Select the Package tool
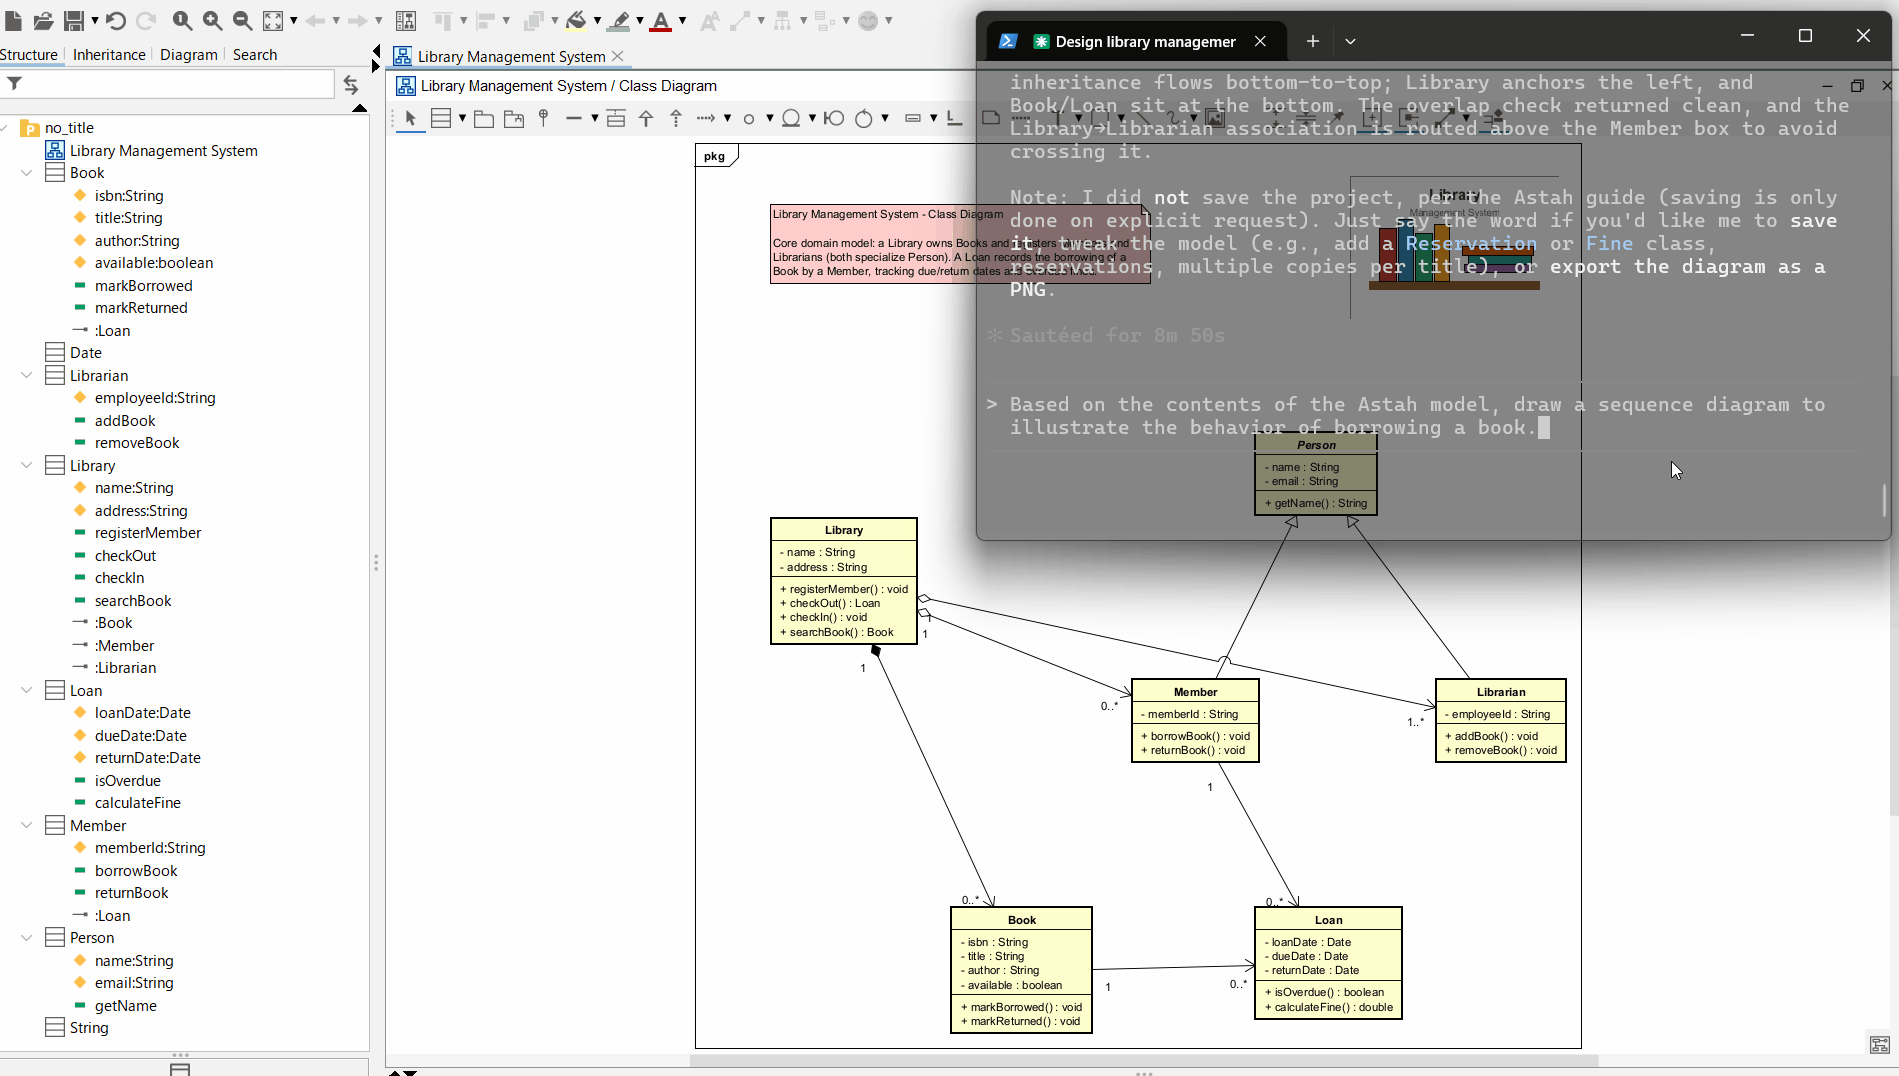This screenshot has height=1076, width=1899. pos(484,119)
